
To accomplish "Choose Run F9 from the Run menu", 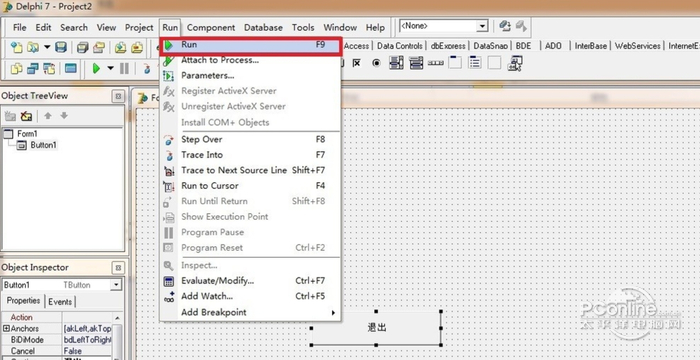I will tap(250, 45).
